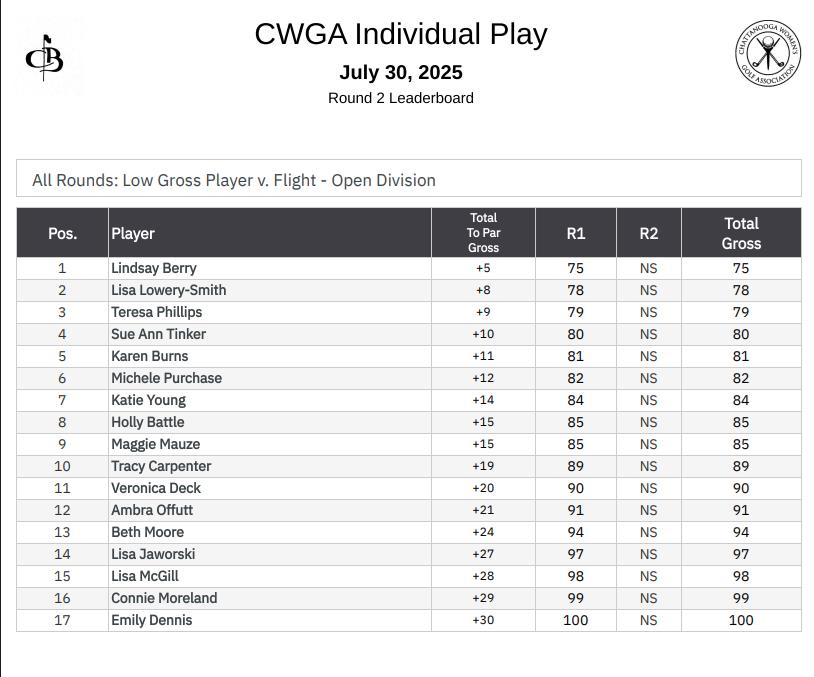Click Michele Purchase's name
814x677 pixels.
[167, 378]
